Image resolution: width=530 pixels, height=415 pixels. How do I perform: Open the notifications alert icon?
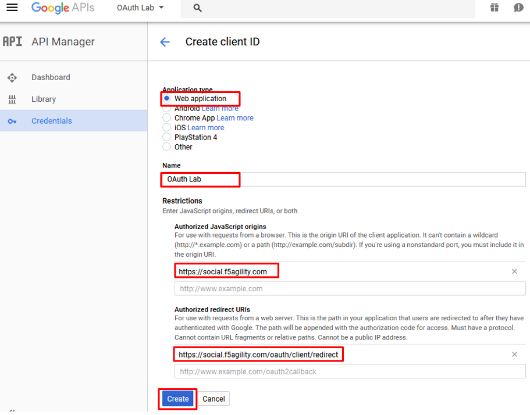coord(518,7)
